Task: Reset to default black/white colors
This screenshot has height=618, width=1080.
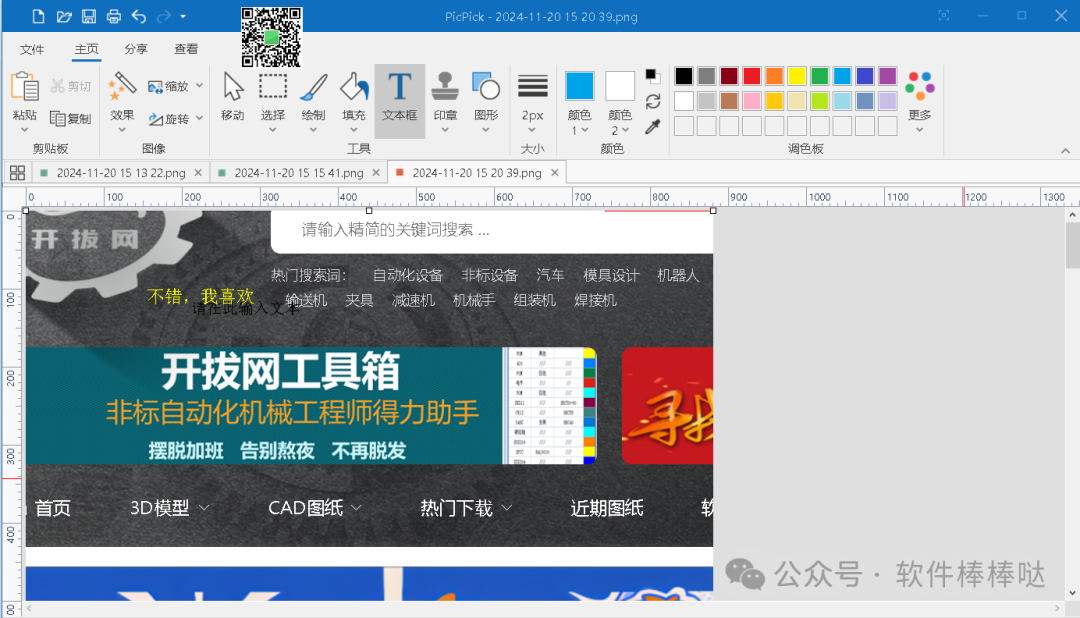Action: click(652, 75)
